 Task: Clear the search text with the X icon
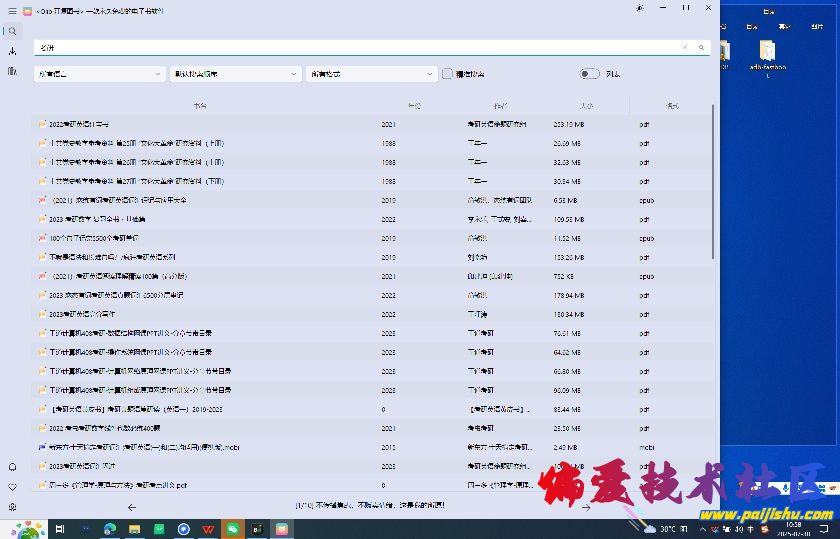(x=685, y=47)
